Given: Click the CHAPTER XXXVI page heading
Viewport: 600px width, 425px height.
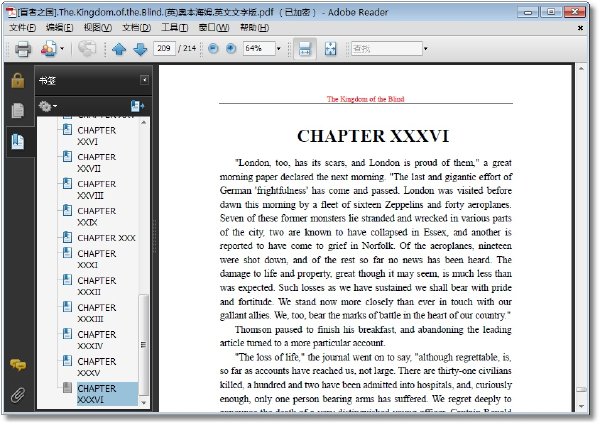Looking at the screenshot, I should coord(373,136).
